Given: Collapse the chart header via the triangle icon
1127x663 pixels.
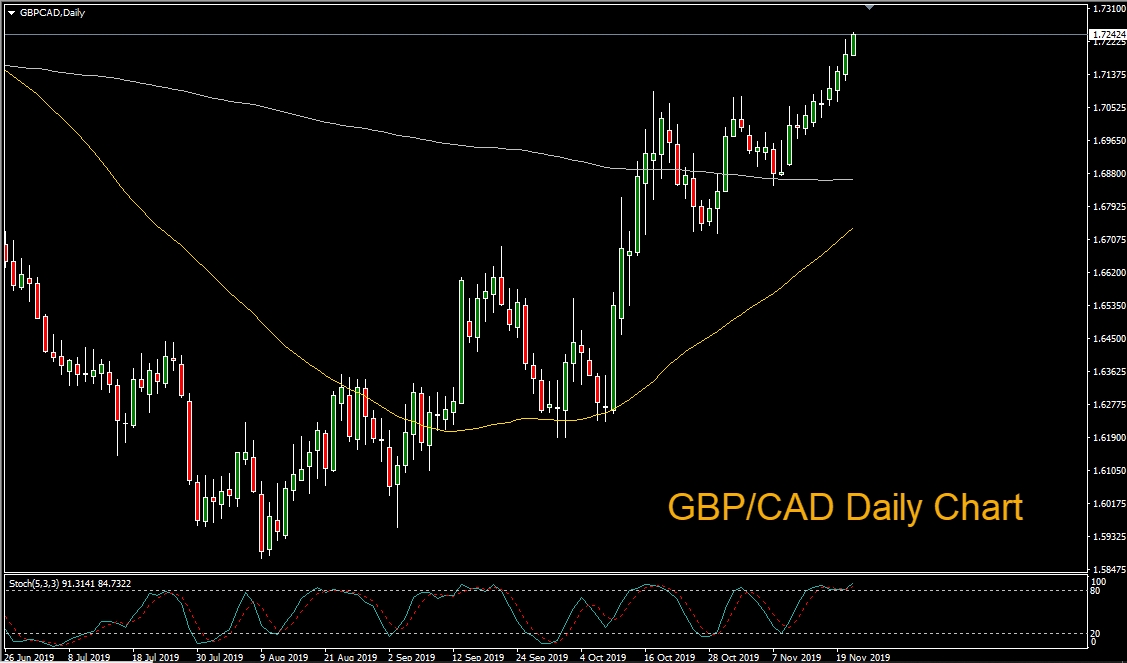Looking at the screenshot, I should click(x=10, y=14).
